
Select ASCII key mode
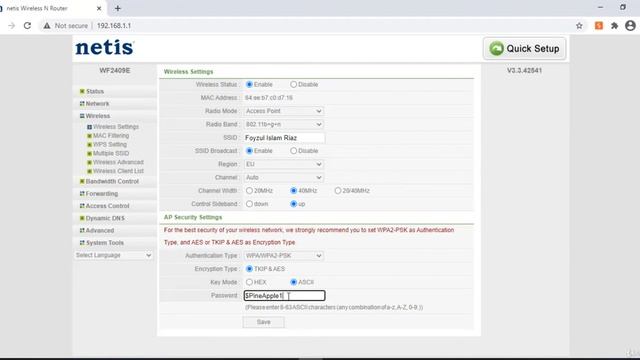tap(293, 282)
